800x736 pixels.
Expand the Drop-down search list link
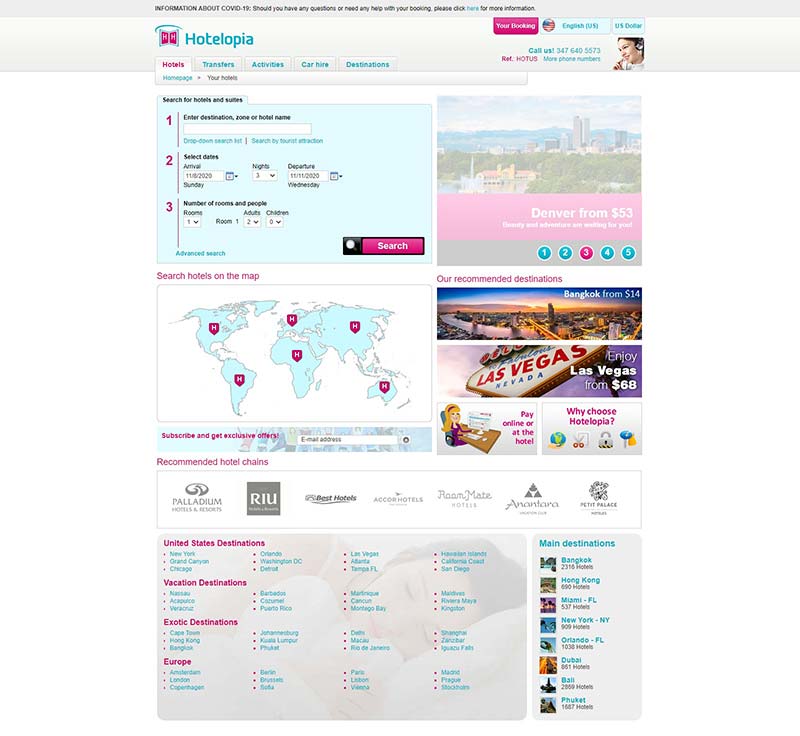(x=213, y=141)
